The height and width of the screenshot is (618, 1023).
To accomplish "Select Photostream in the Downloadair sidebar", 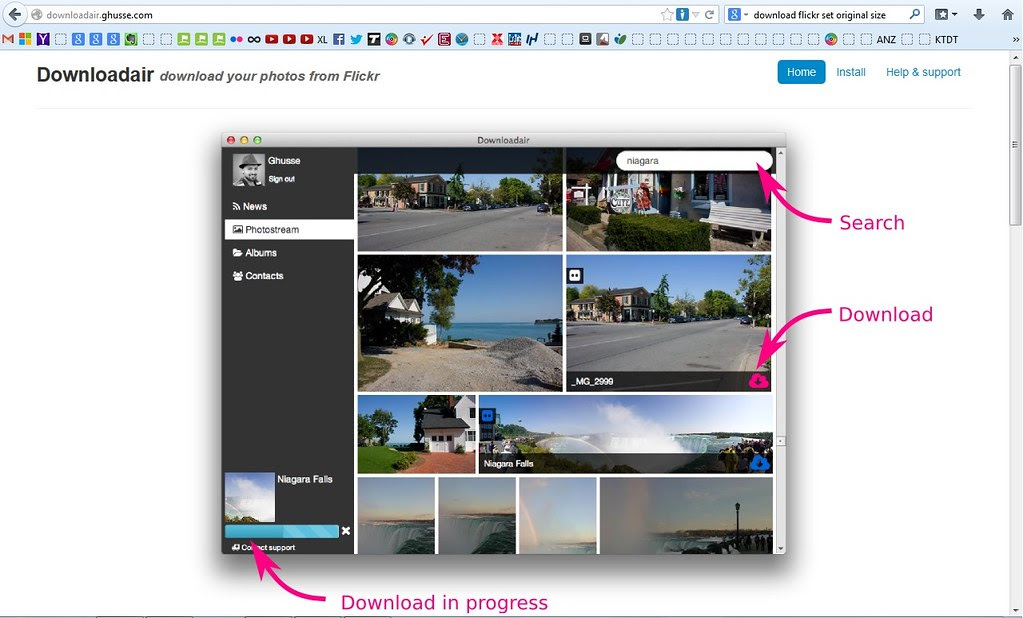I will point(290,229).
